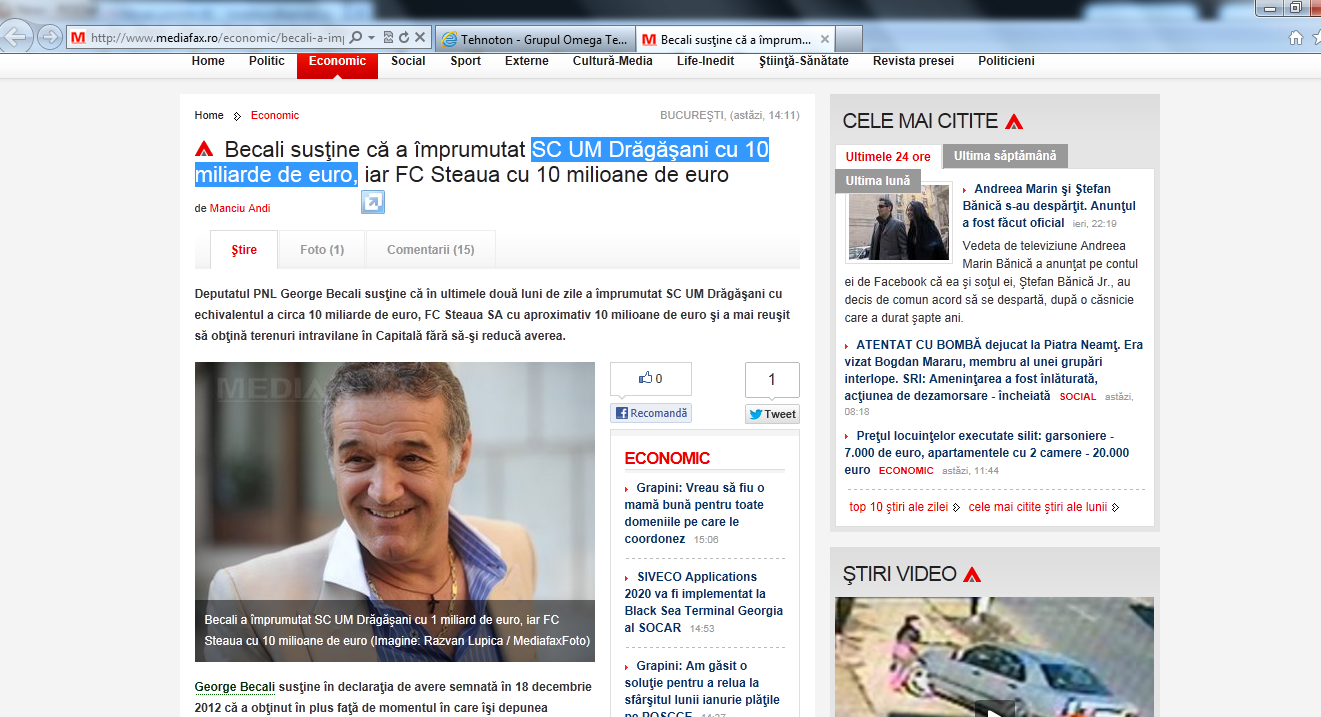Open Prețul locuințelor executate silit headline
The height and width of the screenshot is (717, 1321).
(987, 453)
